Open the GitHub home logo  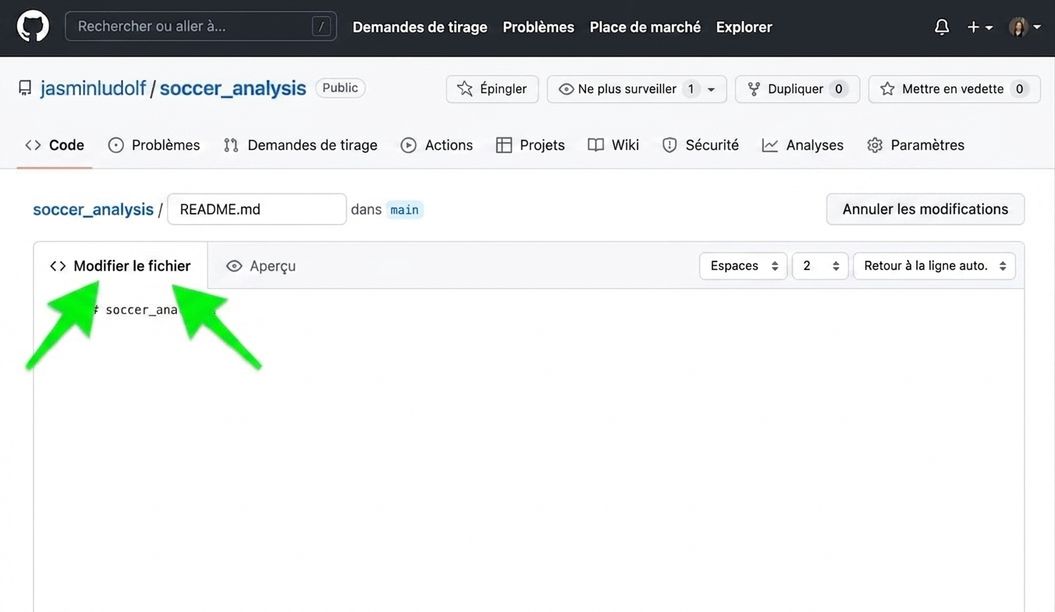coord(33,27)
